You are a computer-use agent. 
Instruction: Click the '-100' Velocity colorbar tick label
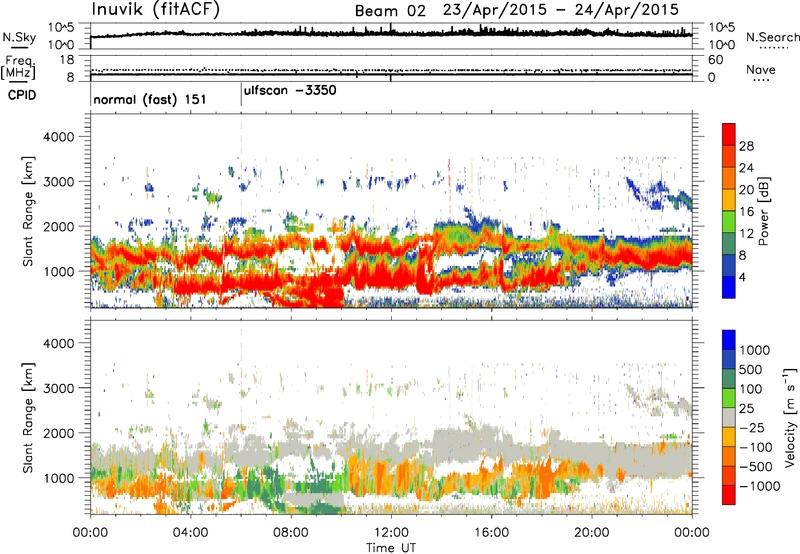pyautogui.click(x=756, y=447)
